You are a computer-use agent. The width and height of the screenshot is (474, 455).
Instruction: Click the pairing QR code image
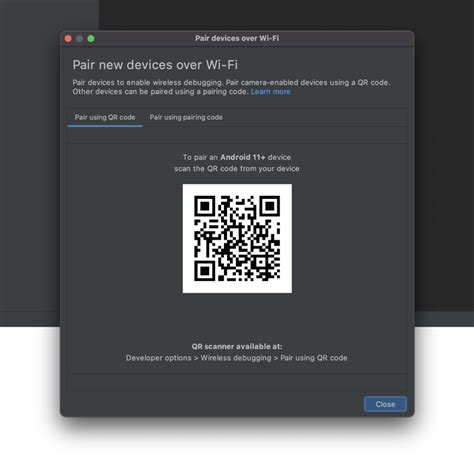pyautogui.click(x=237, y=239)
